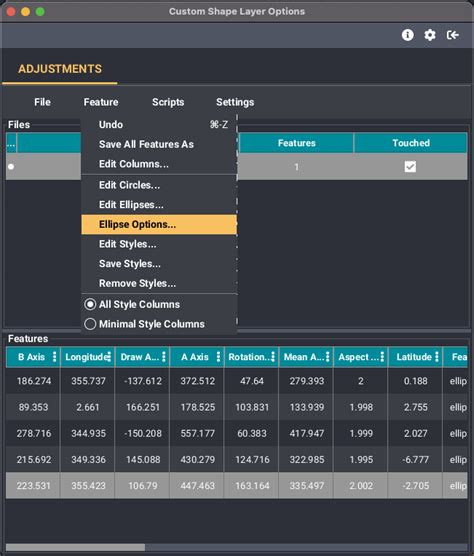Click the info icon in top bar
474x556 pixels.
(407, 35)
